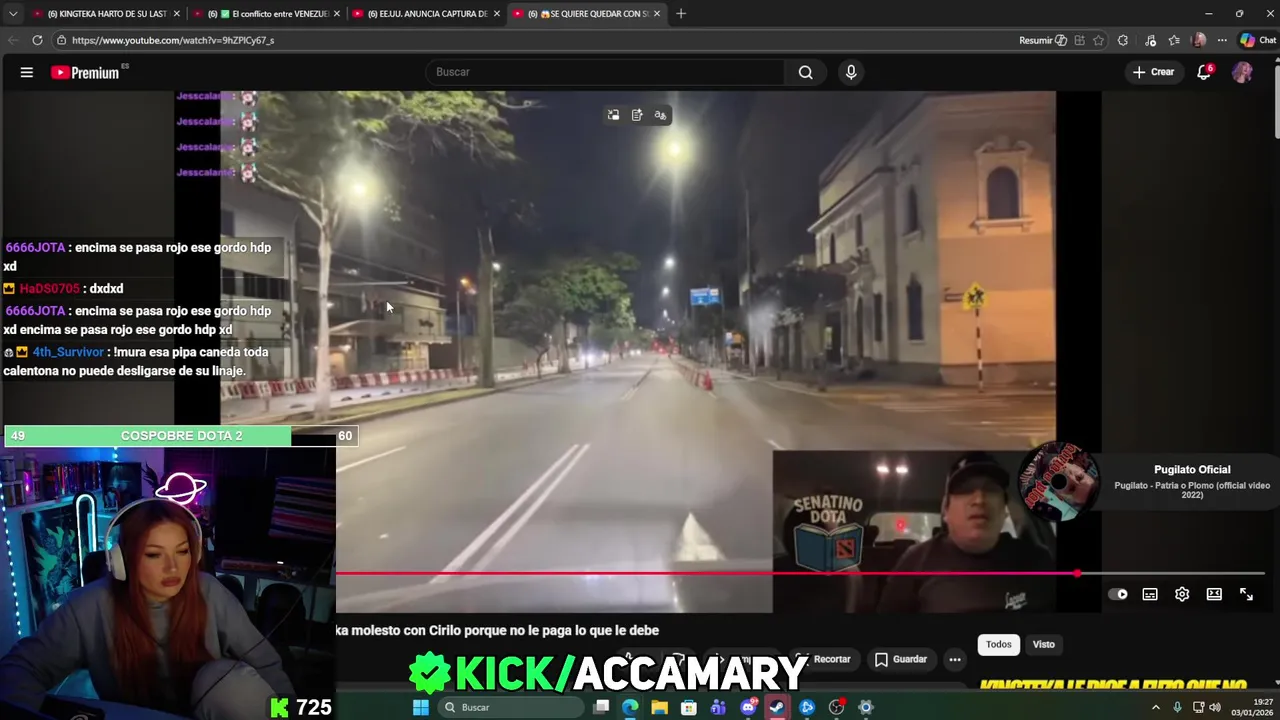Click the Guardar button below video
Viewport: 1280px width, 720px height.
tap(901, 659)
